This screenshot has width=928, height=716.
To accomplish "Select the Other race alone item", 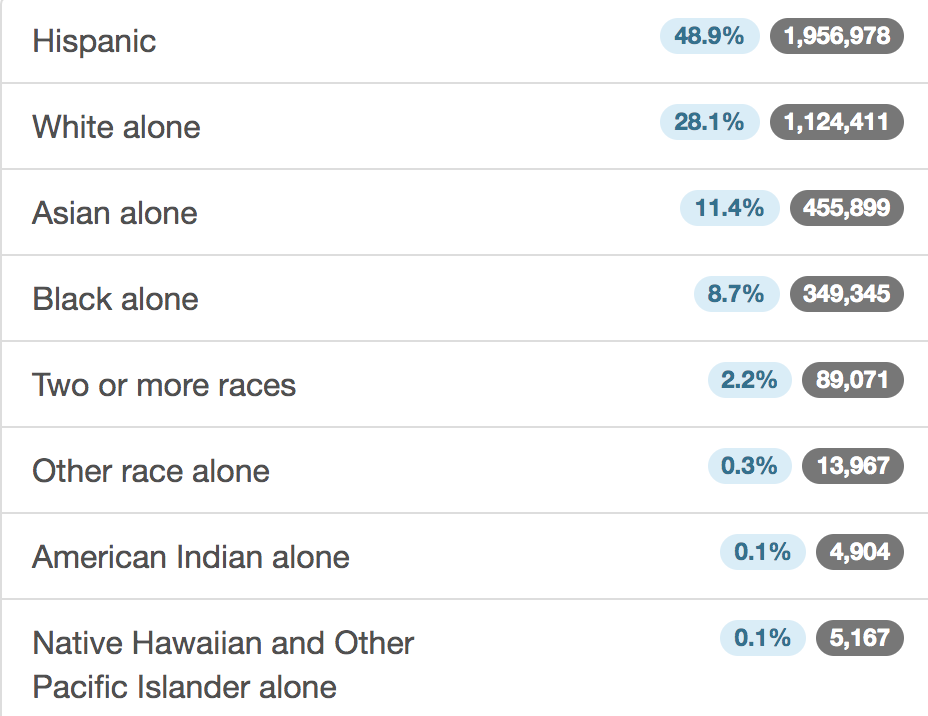I will 464,470.
